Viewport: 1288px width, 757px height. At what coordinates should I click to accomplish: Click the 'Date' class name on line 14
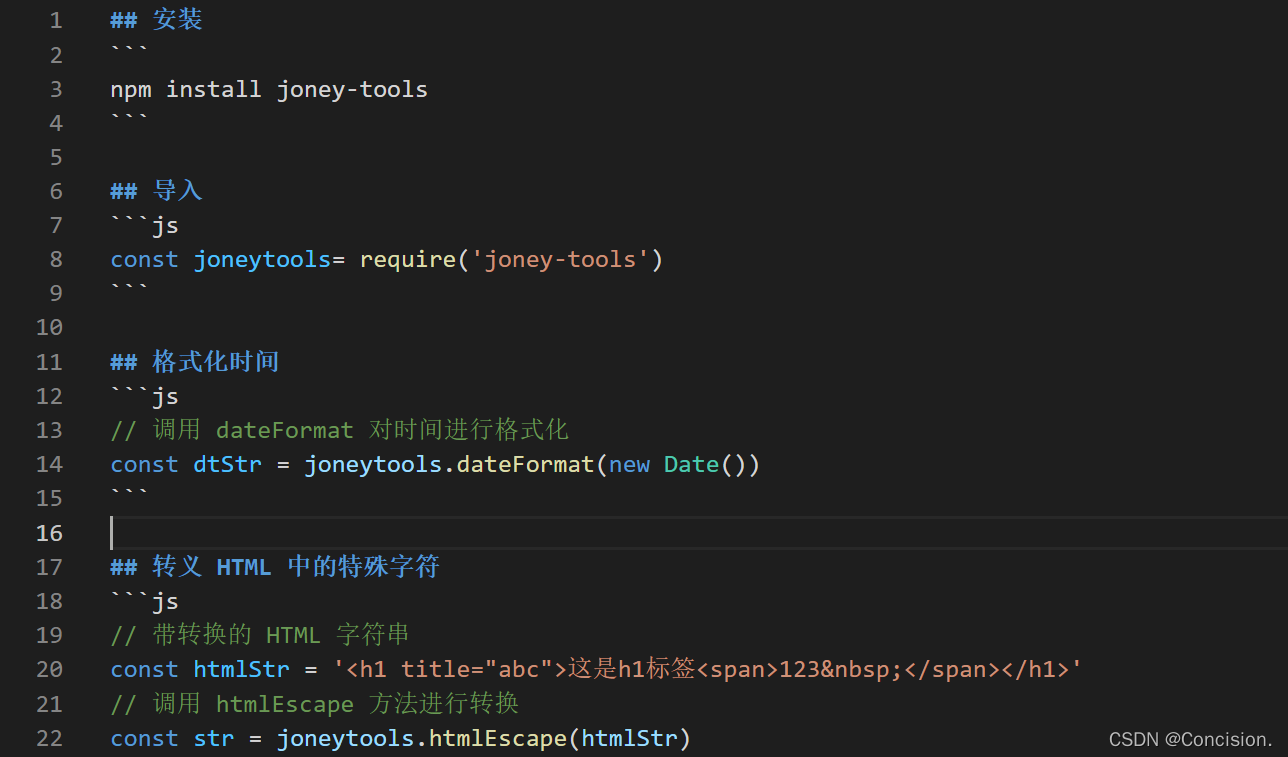(691, 464)
